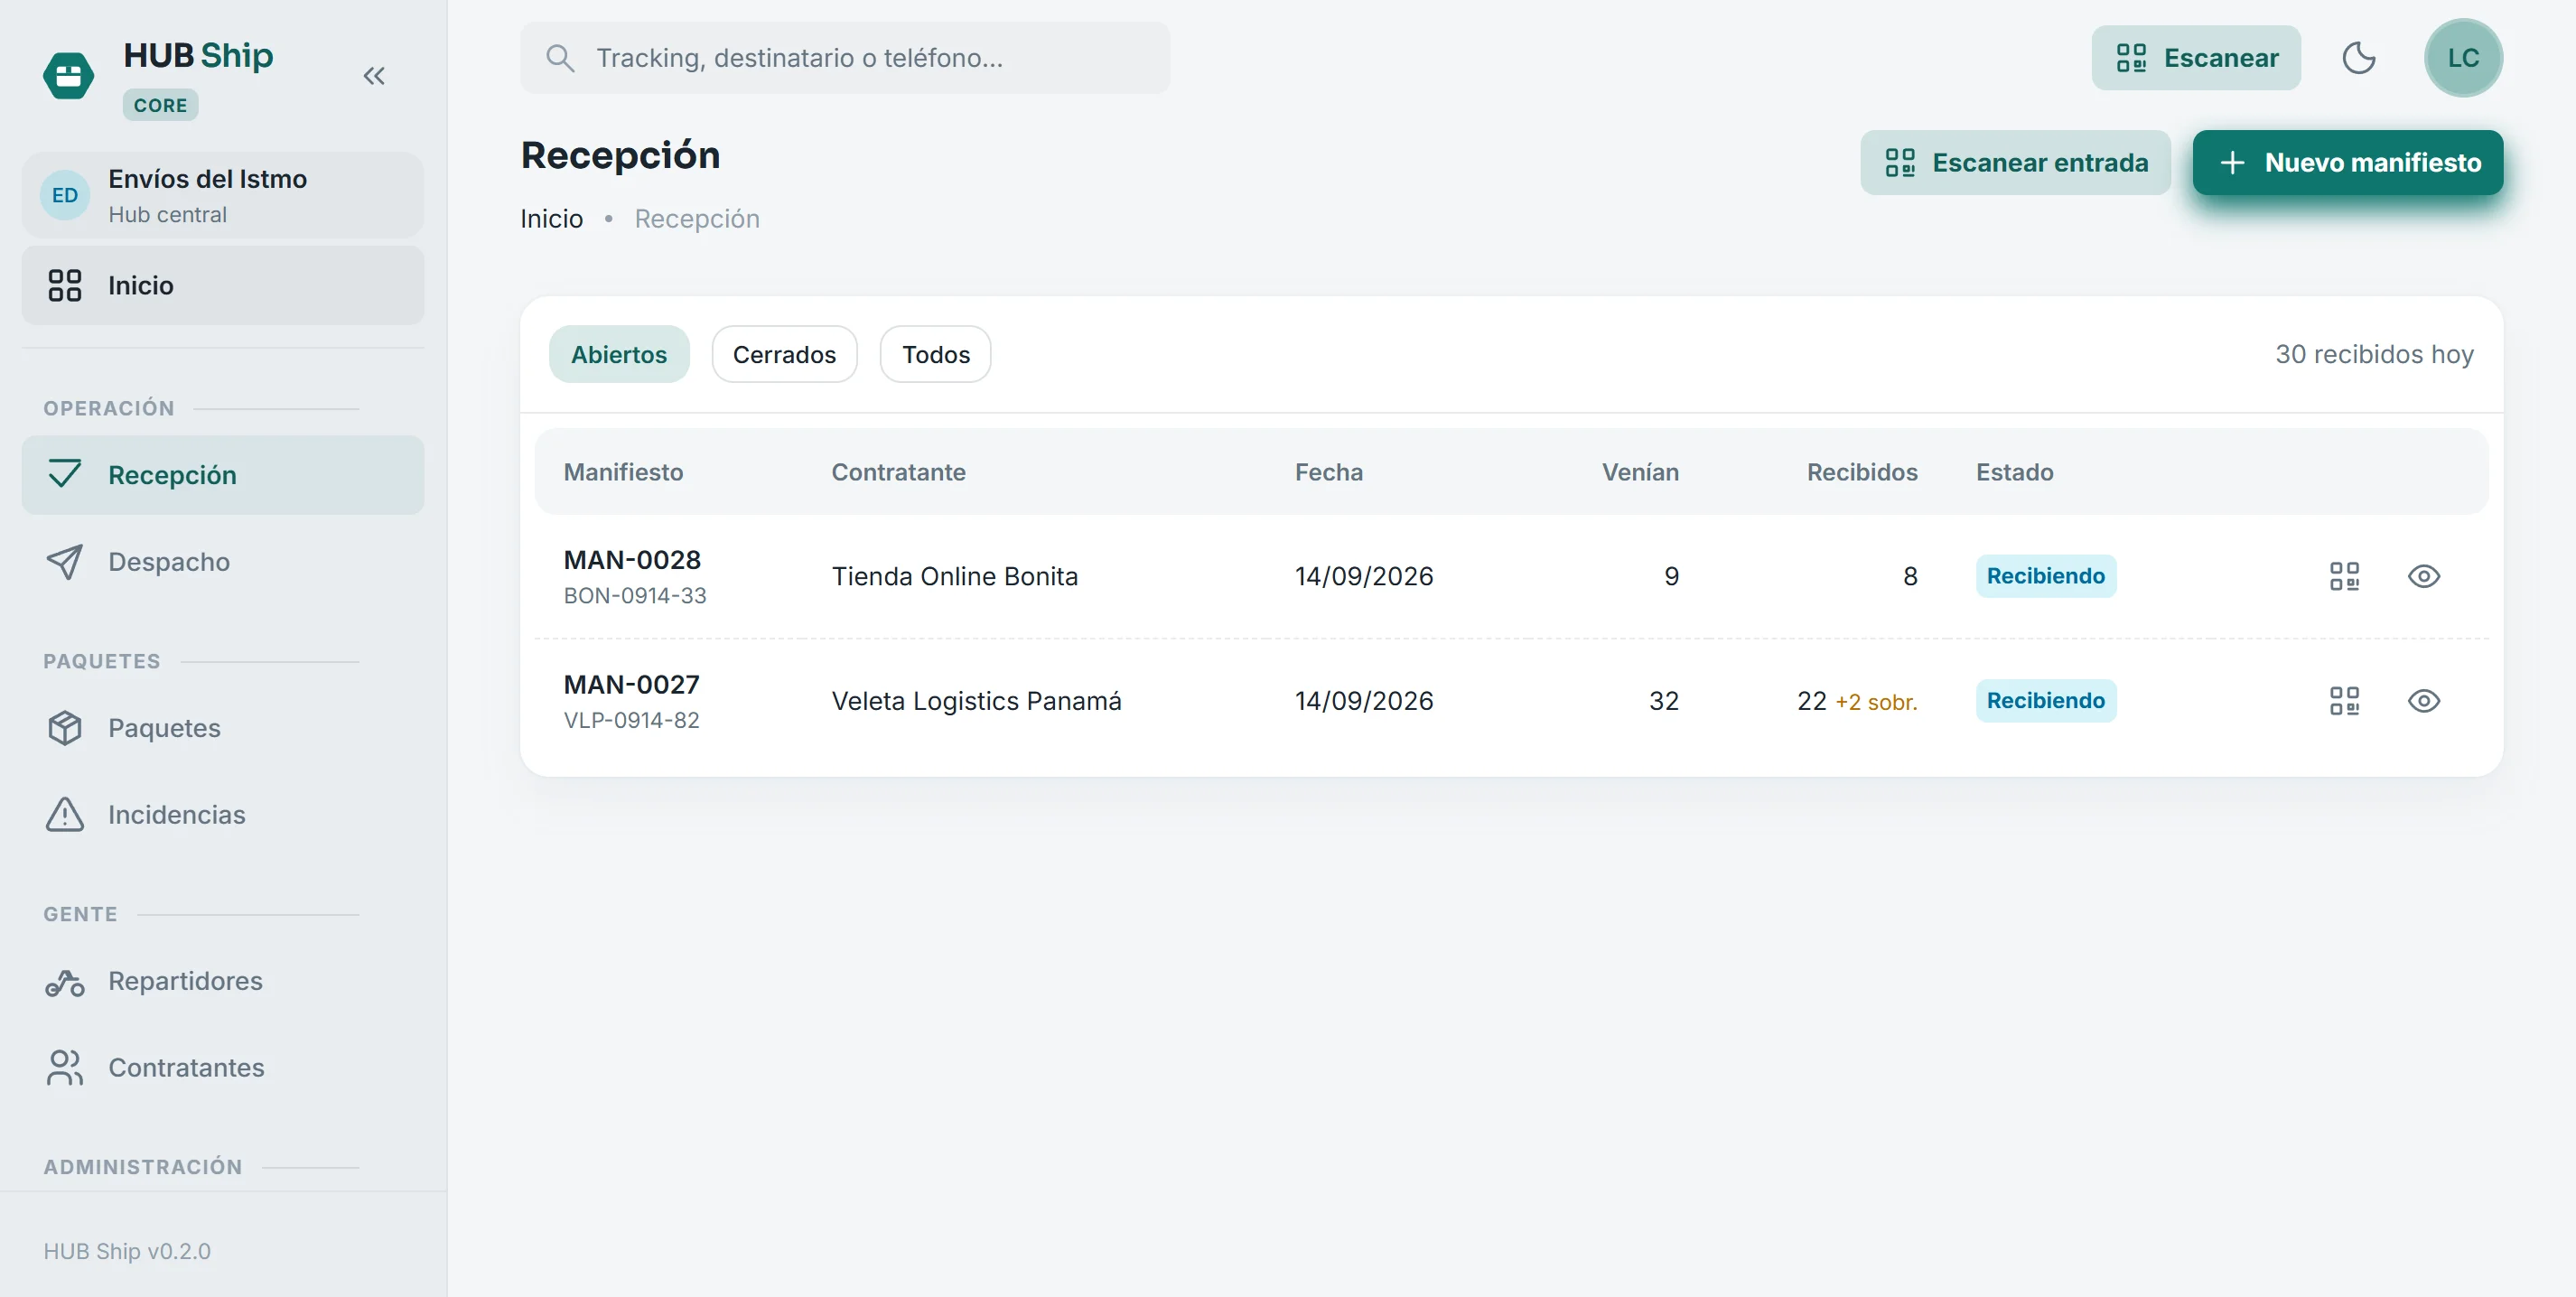Open Incidencias in the sidebar
Viewport: 2576px width, 1297px height.
pyautogui.click(x=223, y=814)
